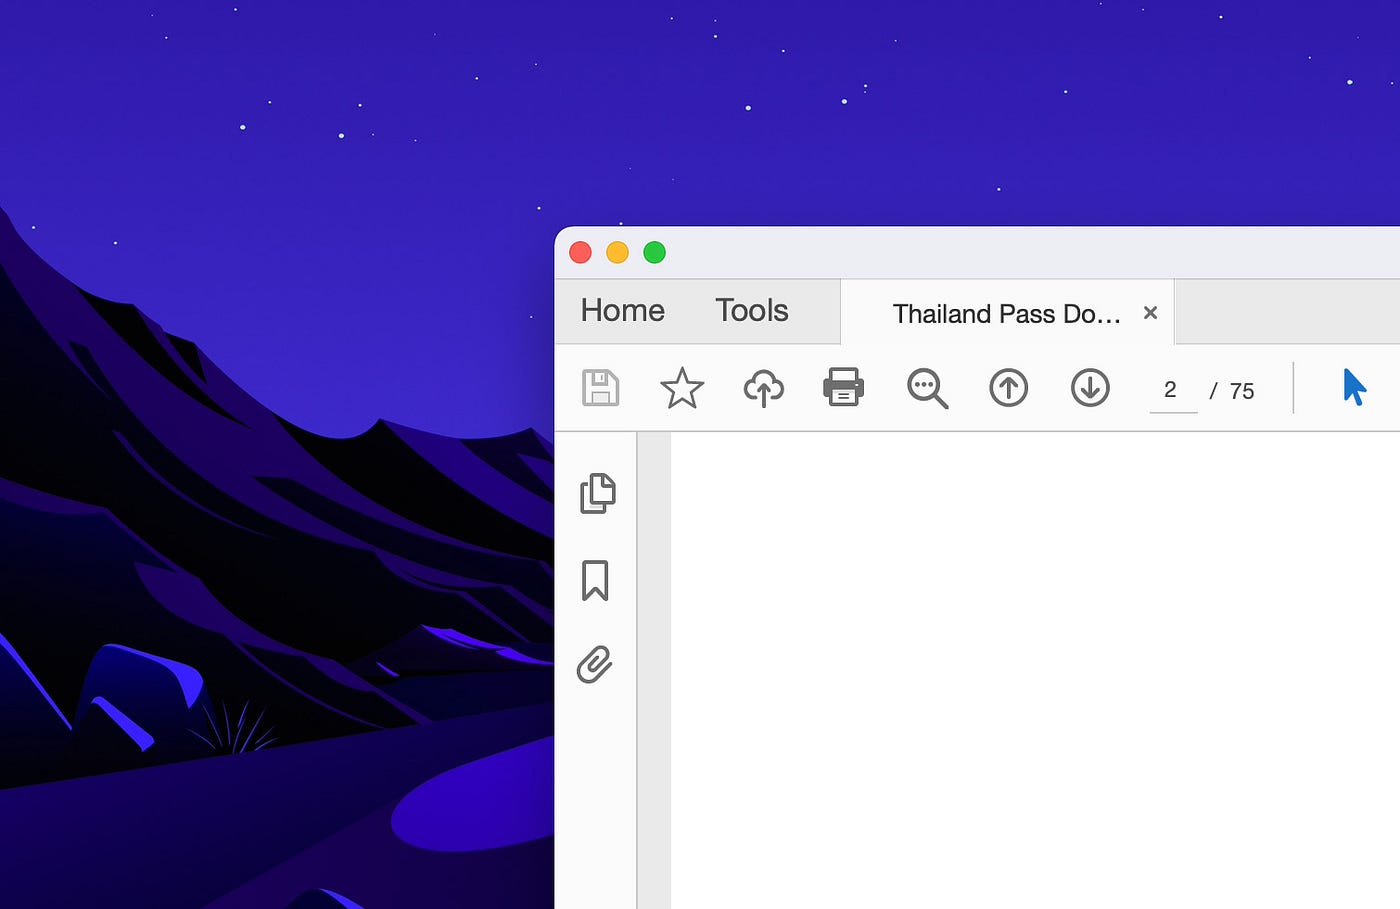
Task: Print the Thailand Pass document
Action: (x=844, y=388)
